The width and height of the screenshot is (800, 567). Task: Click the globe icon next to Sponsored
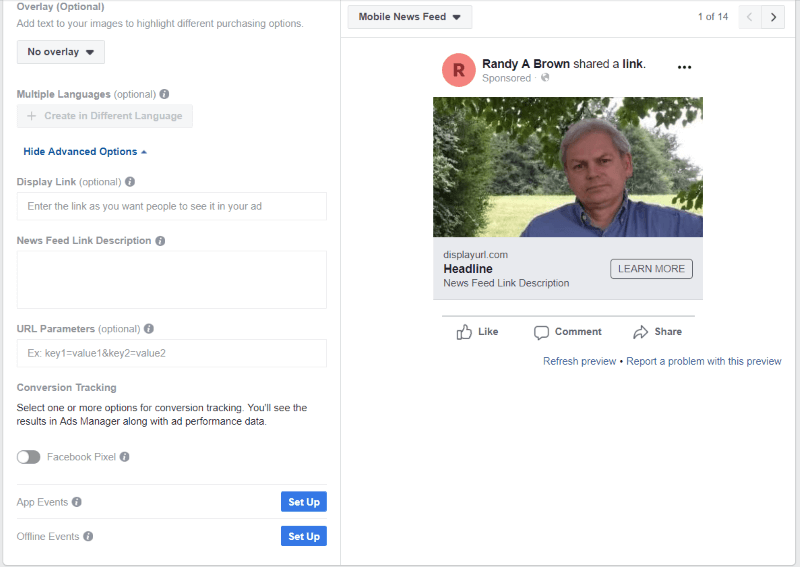[x=545, y=78]
